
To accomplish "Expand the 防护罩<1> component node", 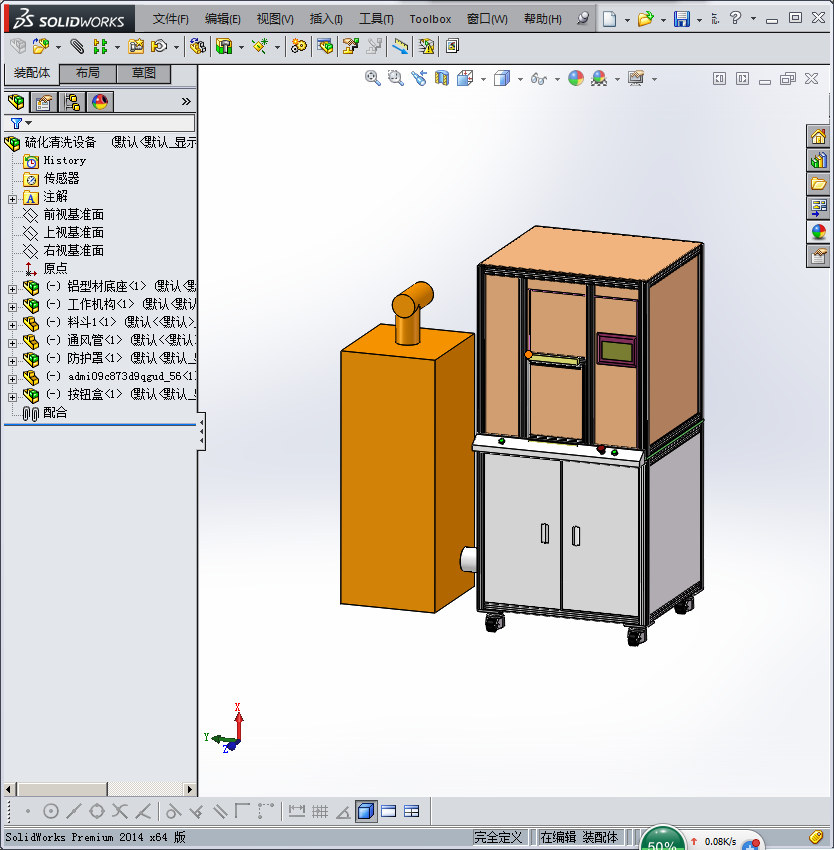I will [x=12, y=361].
